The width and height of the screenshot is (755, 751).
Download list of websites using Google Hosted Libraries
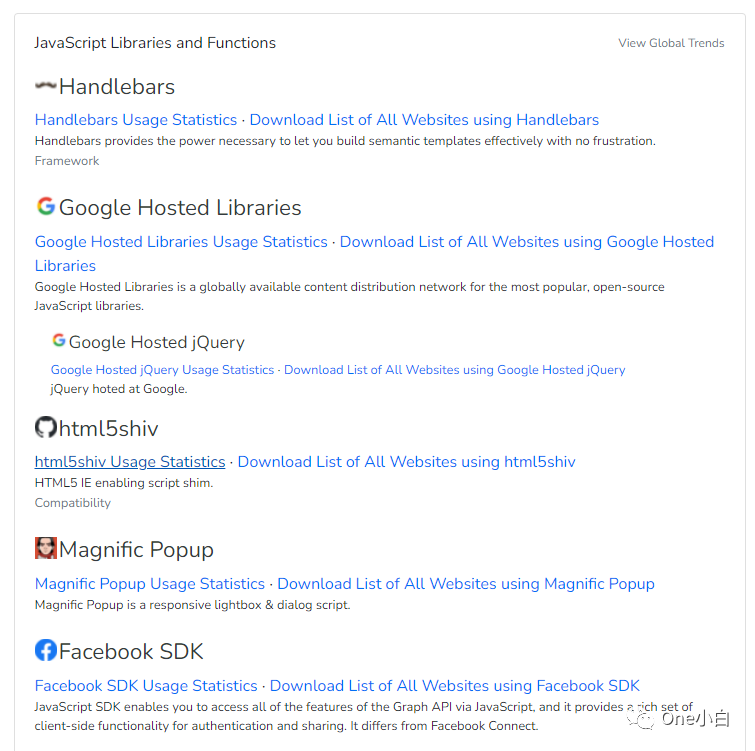tap(526, 242)
